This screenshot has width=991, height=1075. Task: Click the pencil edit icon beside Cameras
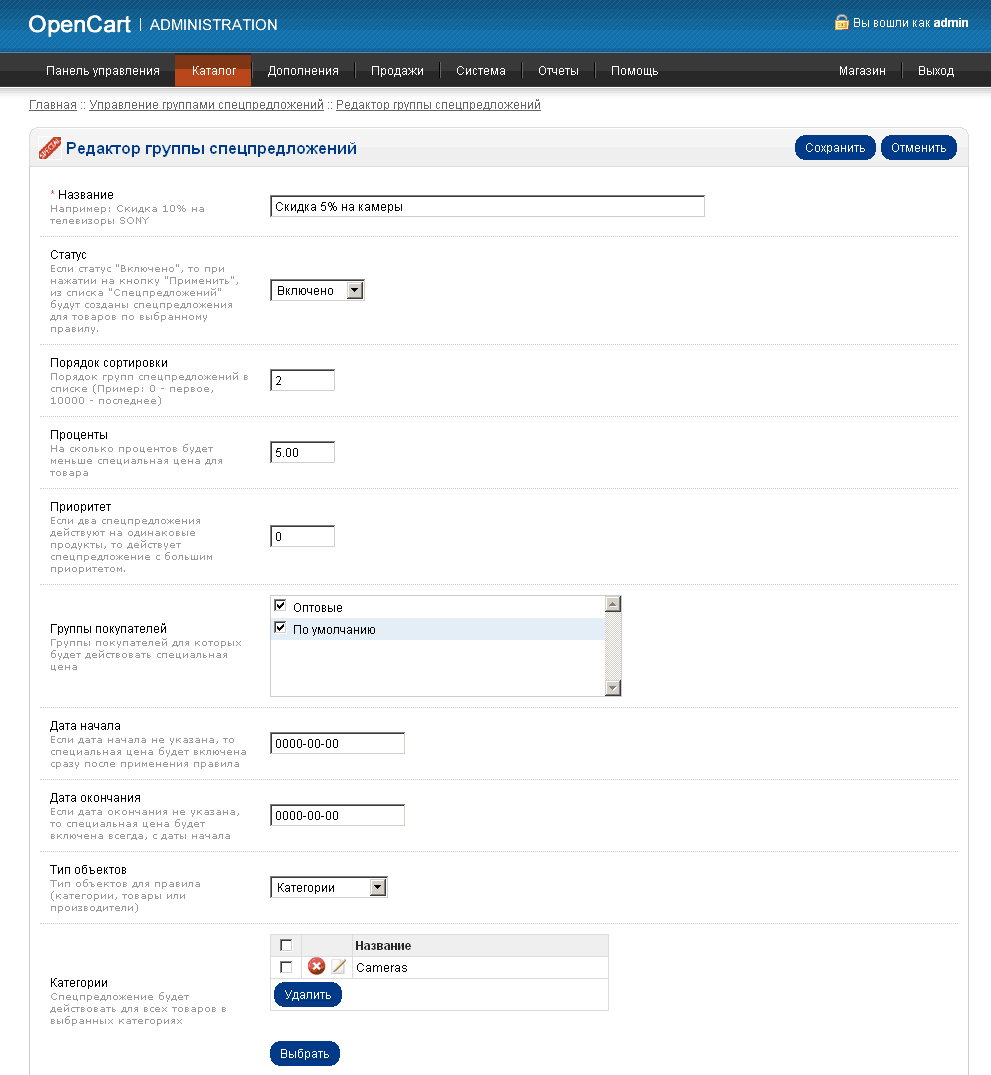tap(339, 967)
